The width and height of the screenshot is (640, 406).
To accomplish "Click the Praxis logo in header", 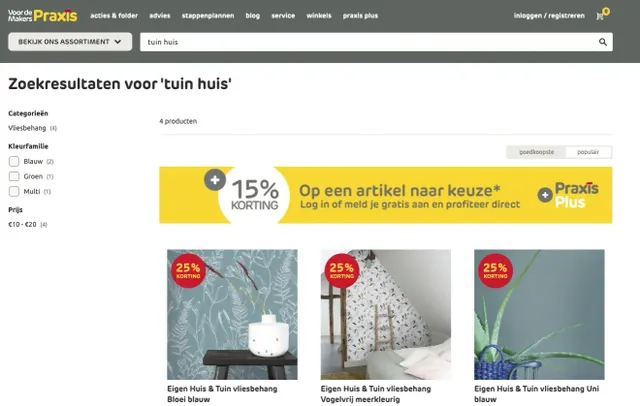I will point(42,16).
